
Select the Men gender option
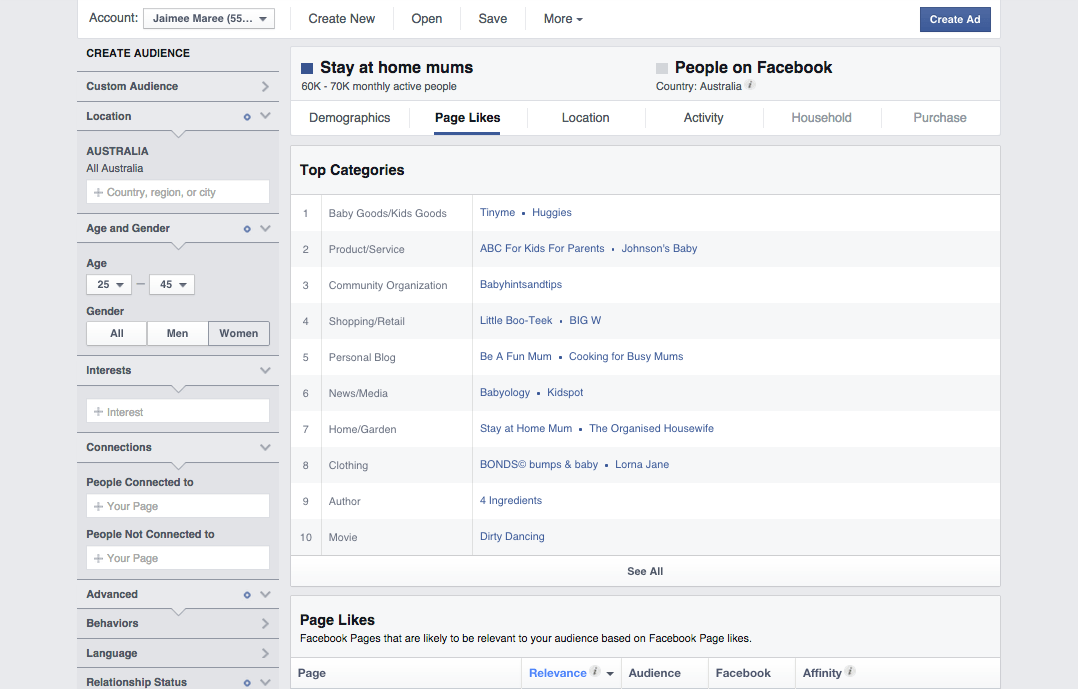pyautogui.click(x=177, y=333)
